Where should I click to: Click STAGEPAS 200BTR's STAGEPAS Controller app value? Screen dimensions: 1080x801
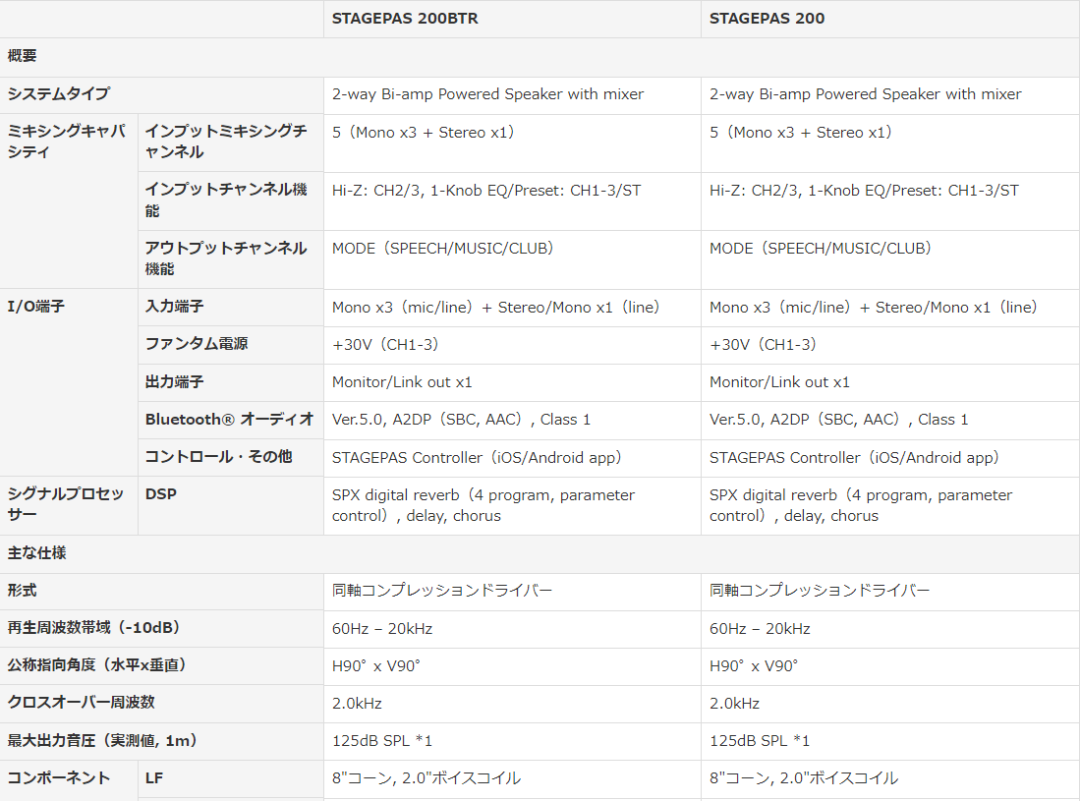[x=477, y=458]
